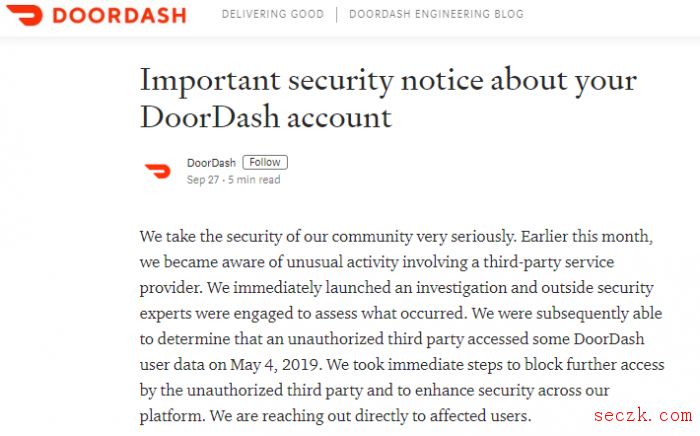Open the DoorDash Engineering Blog link
700x436 pixels.
436,14
